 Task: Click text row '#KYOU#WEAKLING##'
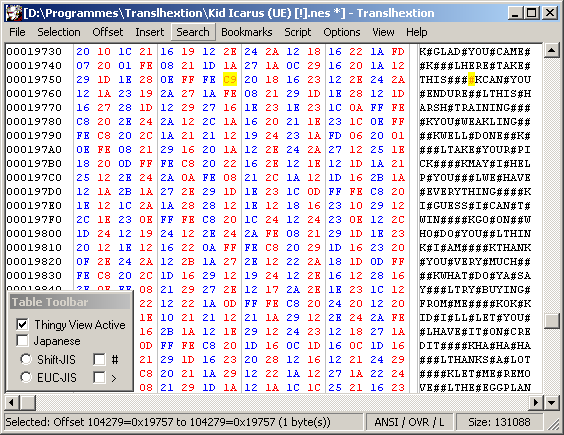tap(475, 122)
